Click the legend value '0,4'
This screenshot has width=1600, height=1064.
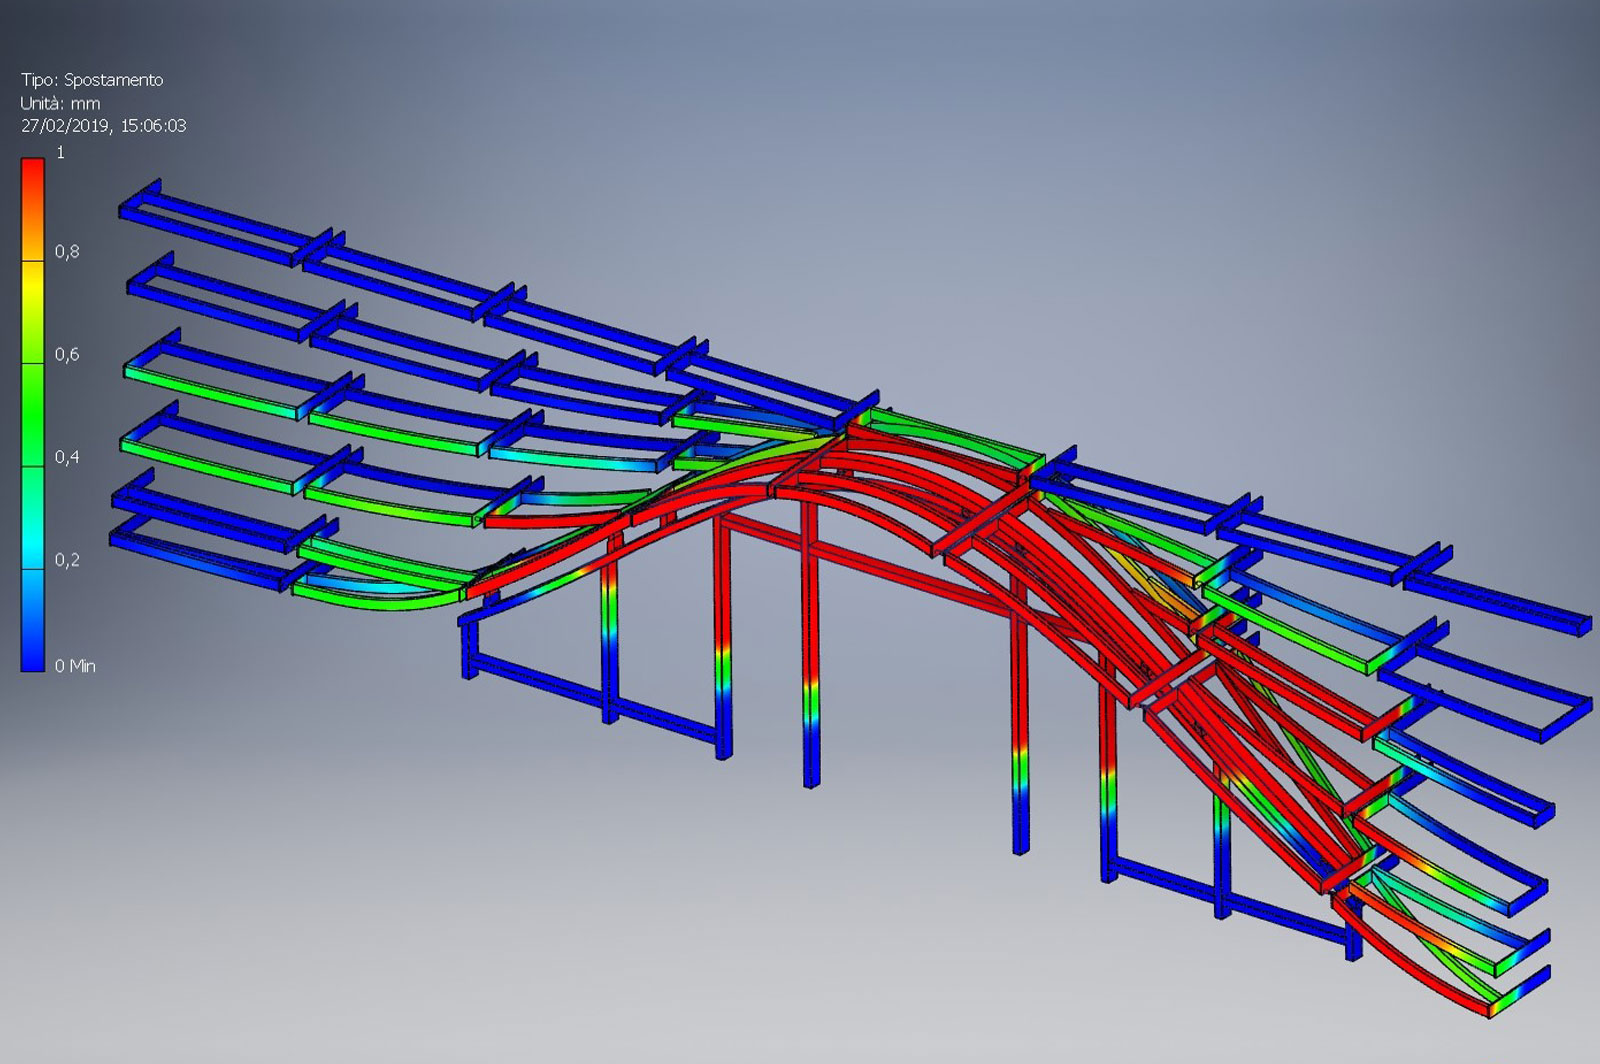pos(67,458)
